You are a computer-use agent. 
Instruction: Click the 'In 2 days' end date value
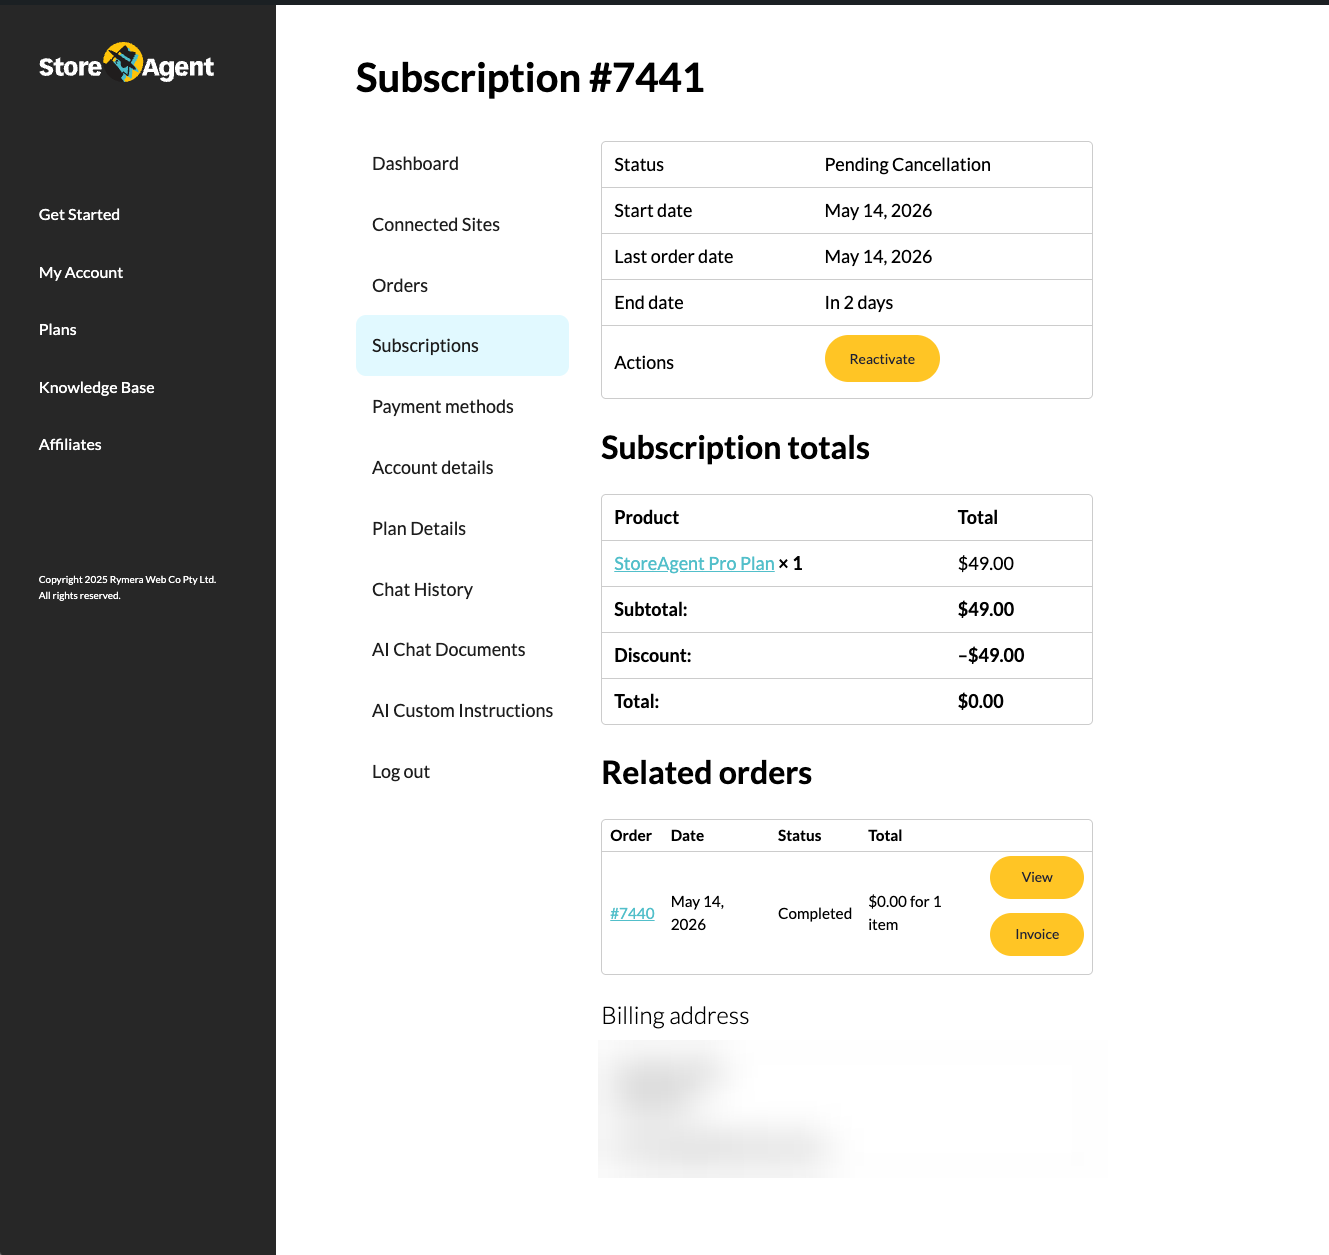pos(859,302)
